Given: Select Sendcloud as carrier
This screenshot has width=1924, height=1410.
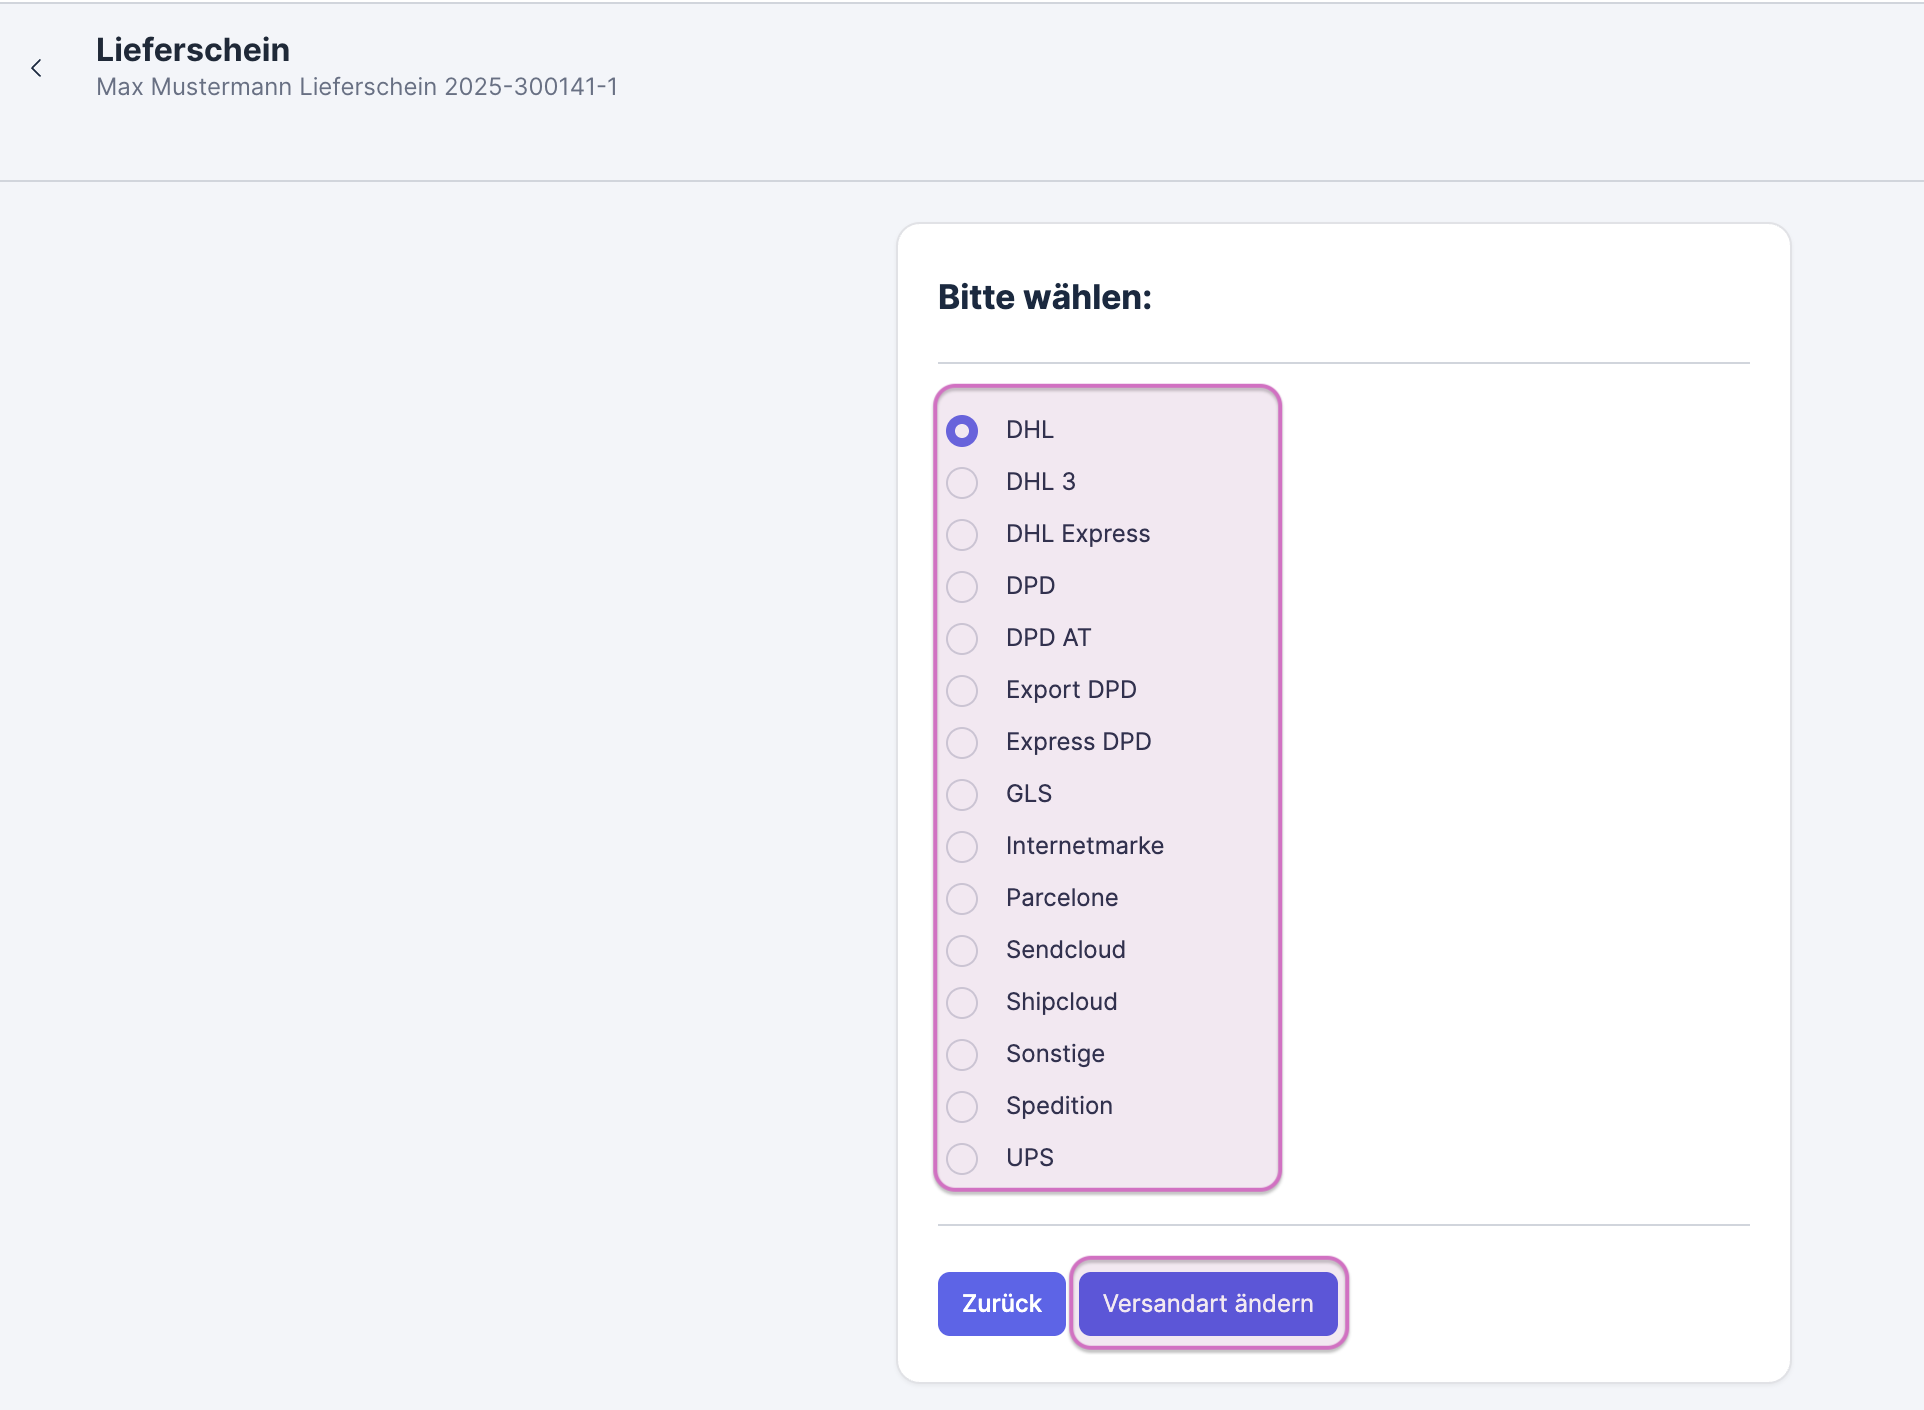Looking at the screenshot, I should pyautogui.click(x=962, y=951).
